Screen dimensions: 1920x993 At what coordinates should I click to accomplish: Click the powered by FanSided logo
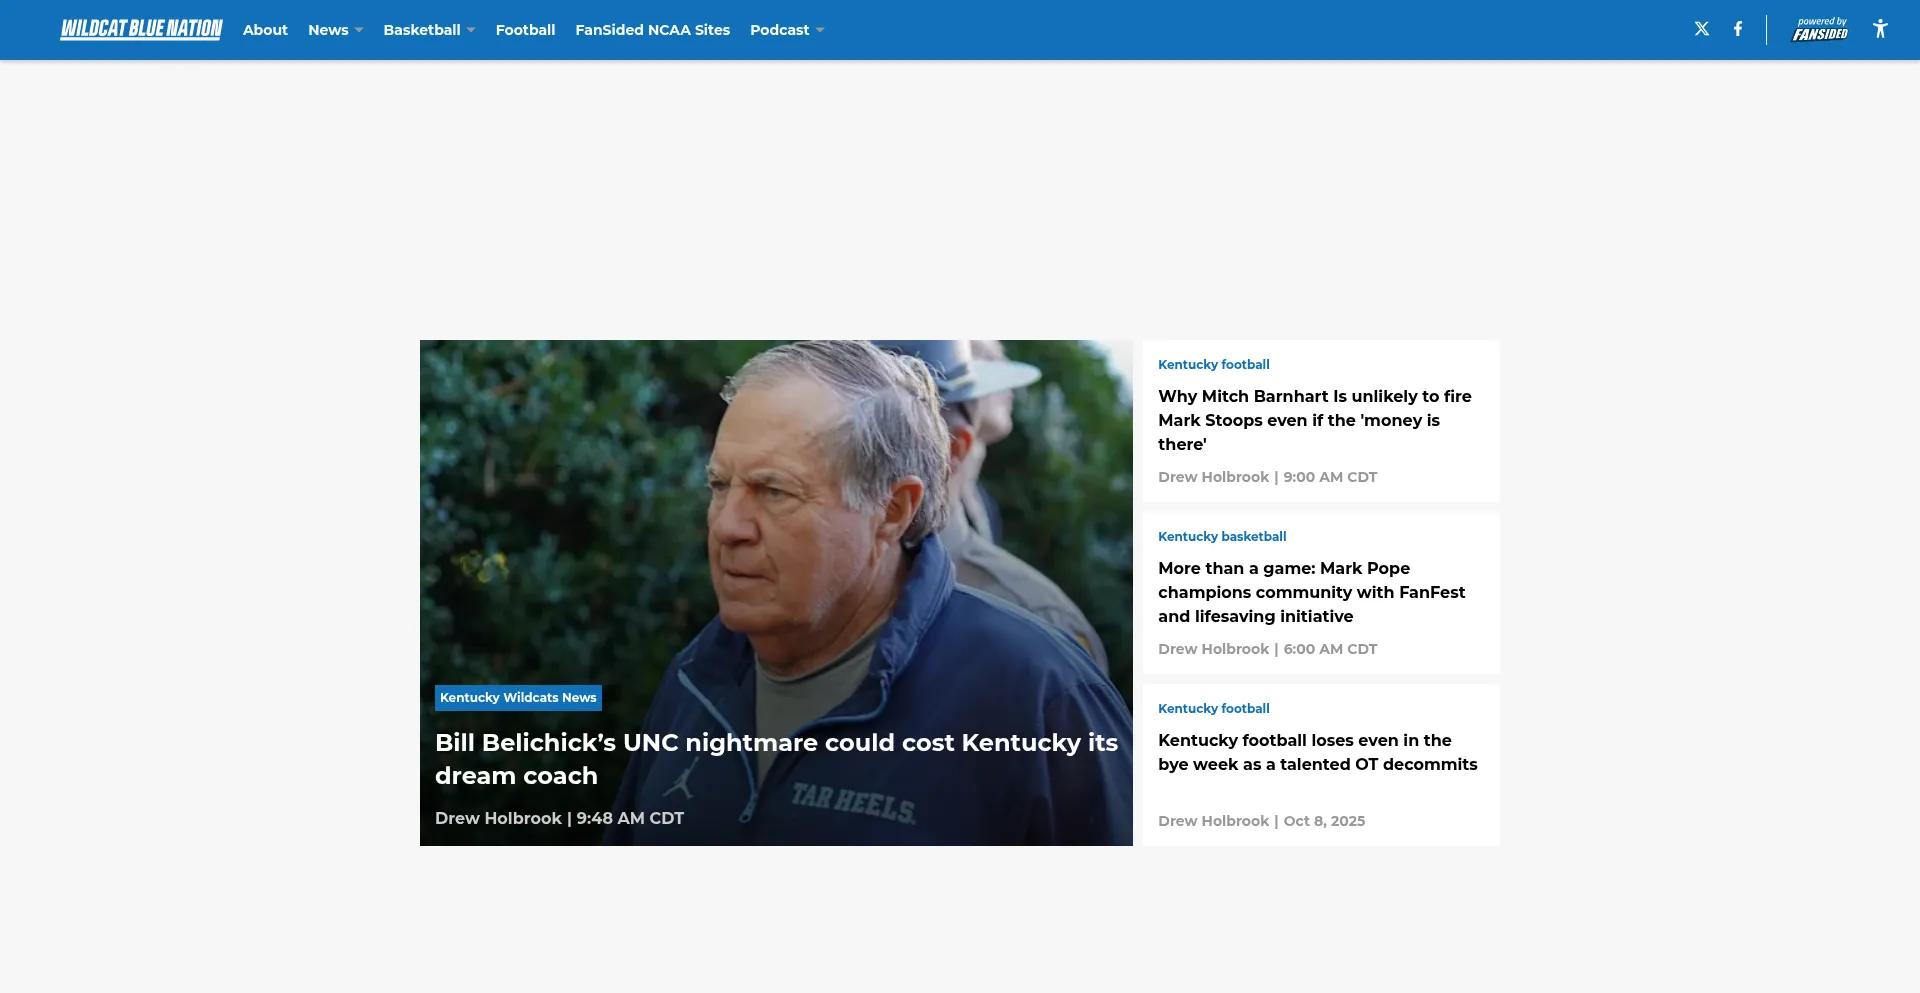[x=1820, y=30]
